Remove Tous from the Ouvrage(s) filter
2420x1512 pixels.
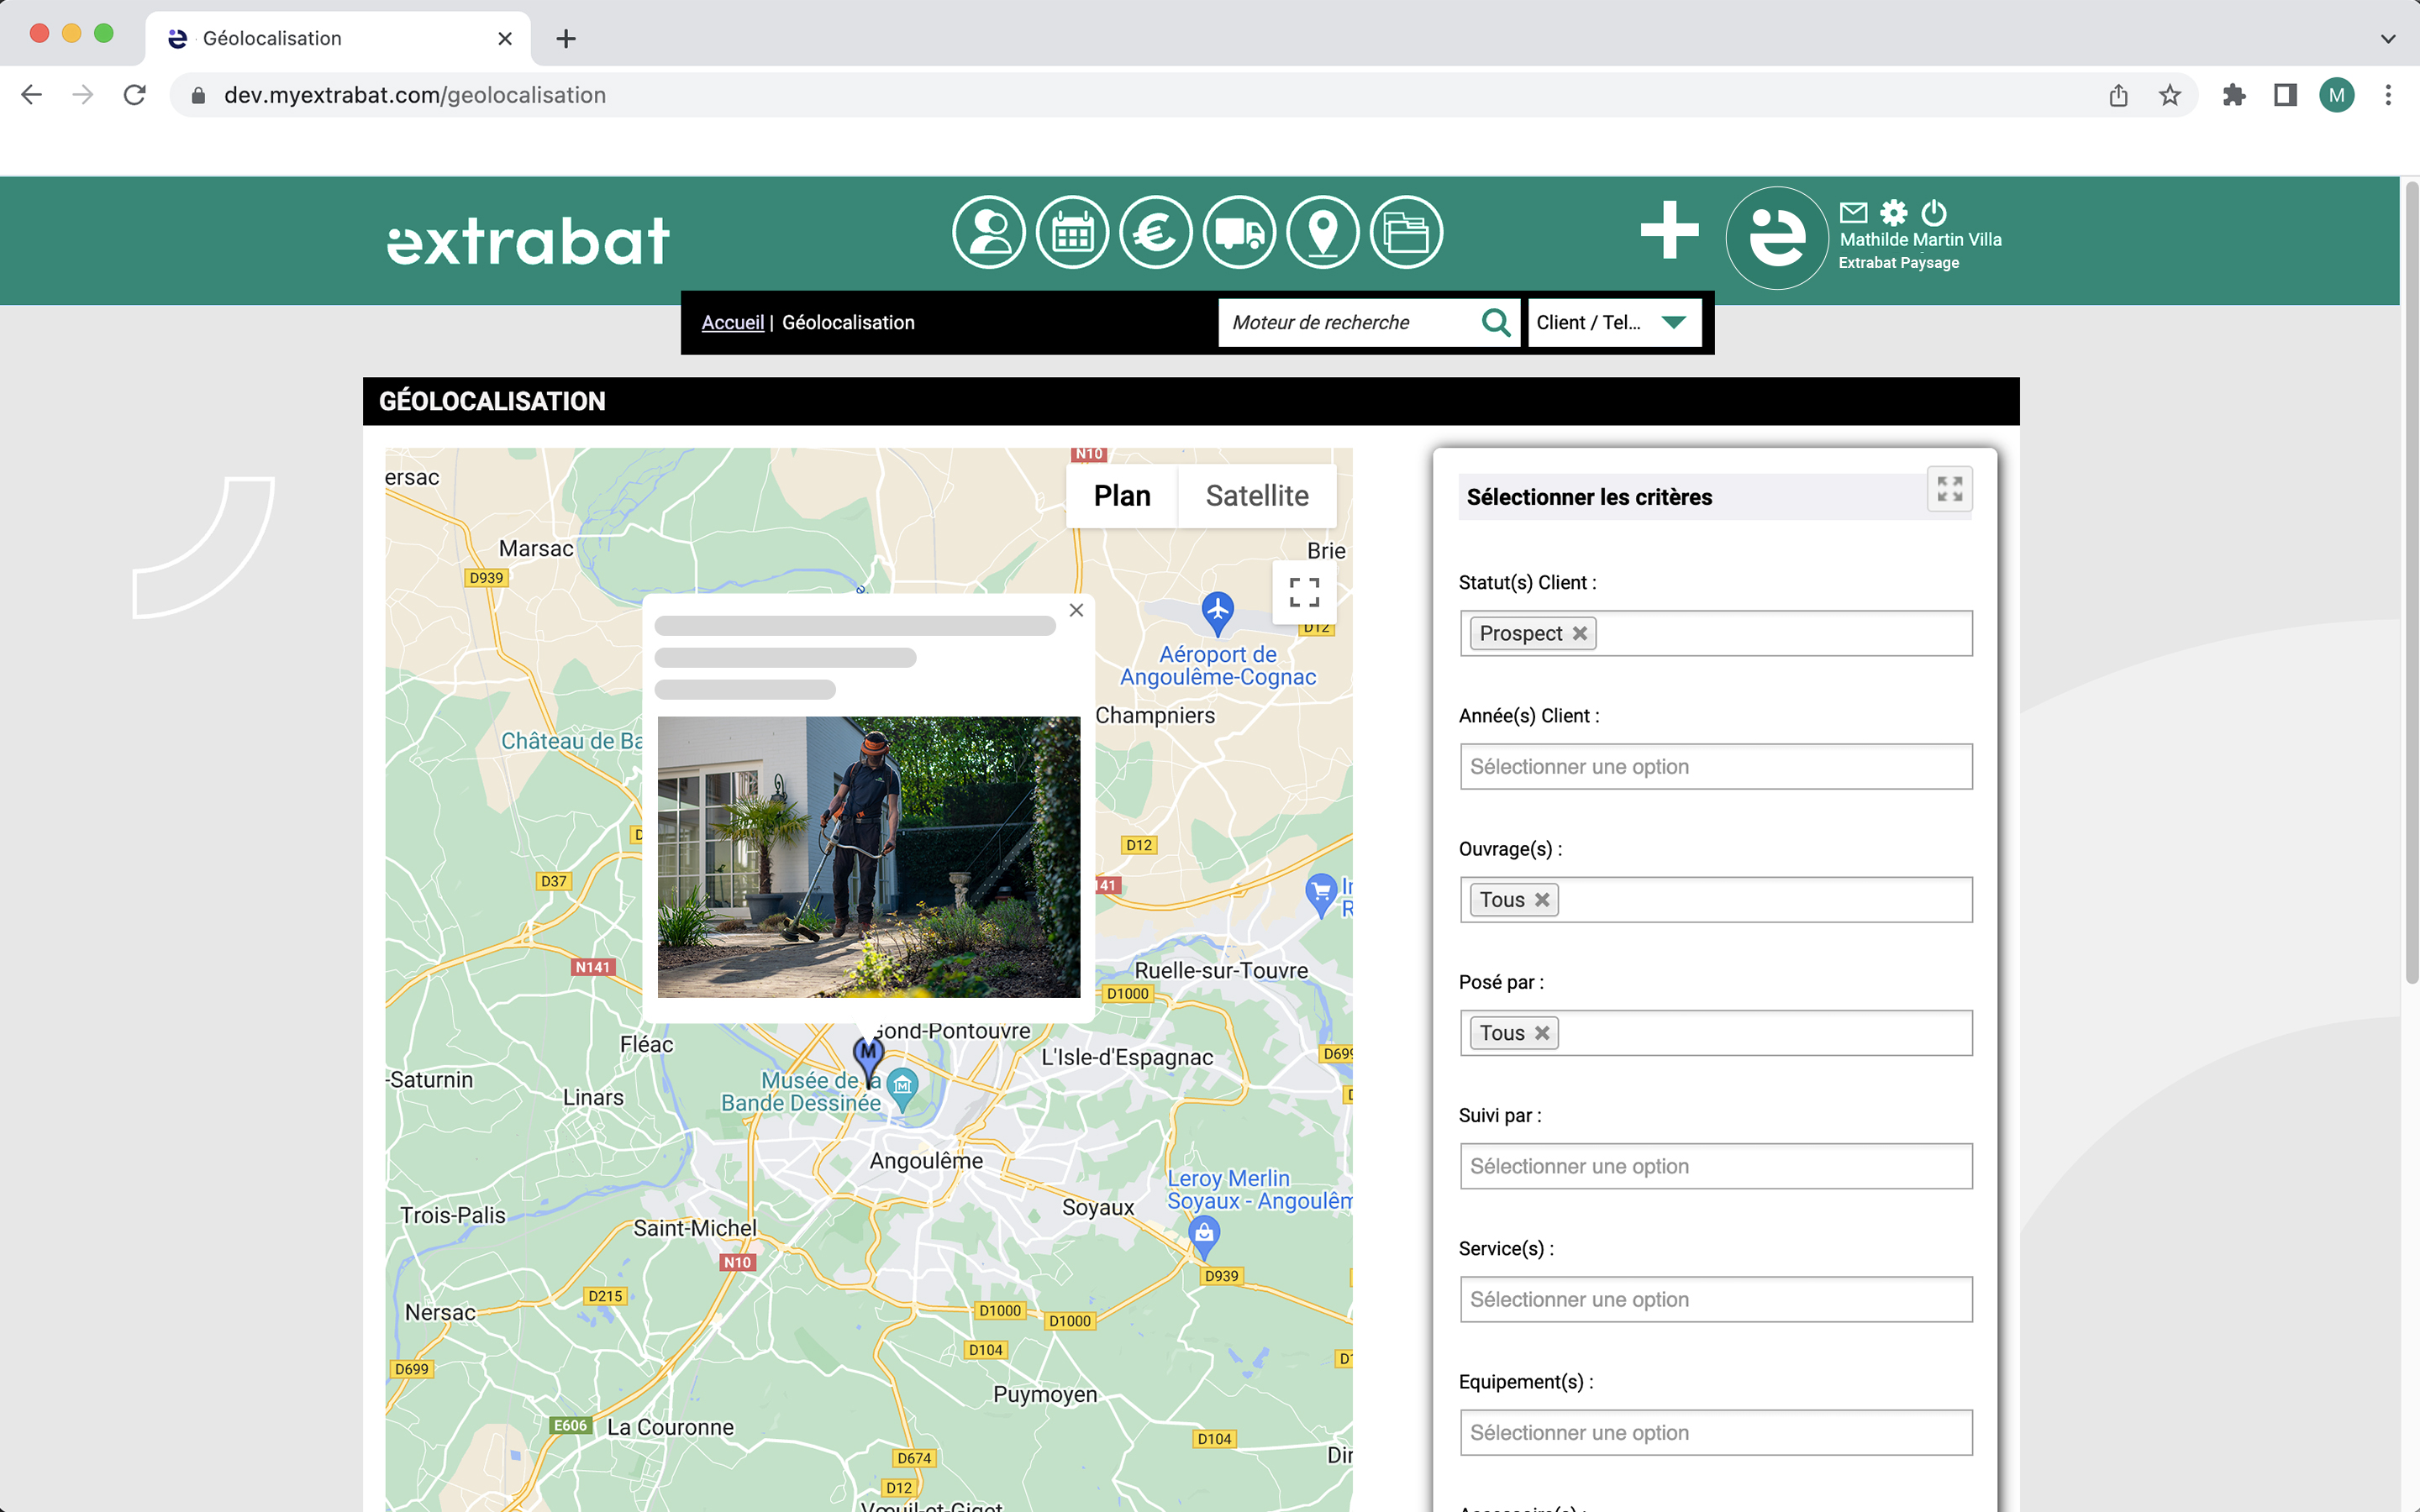click(x=1541, y=899)
